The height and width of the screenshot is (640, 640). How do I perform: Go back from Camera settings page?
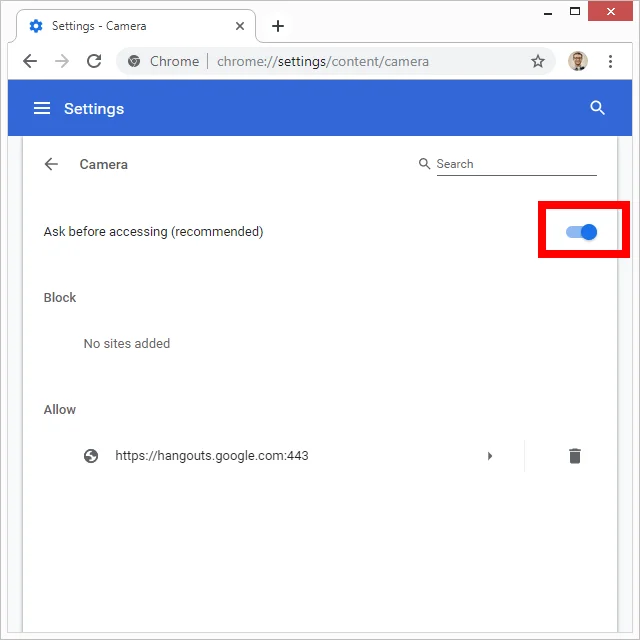pyautogui.click(x=51, y=164)
